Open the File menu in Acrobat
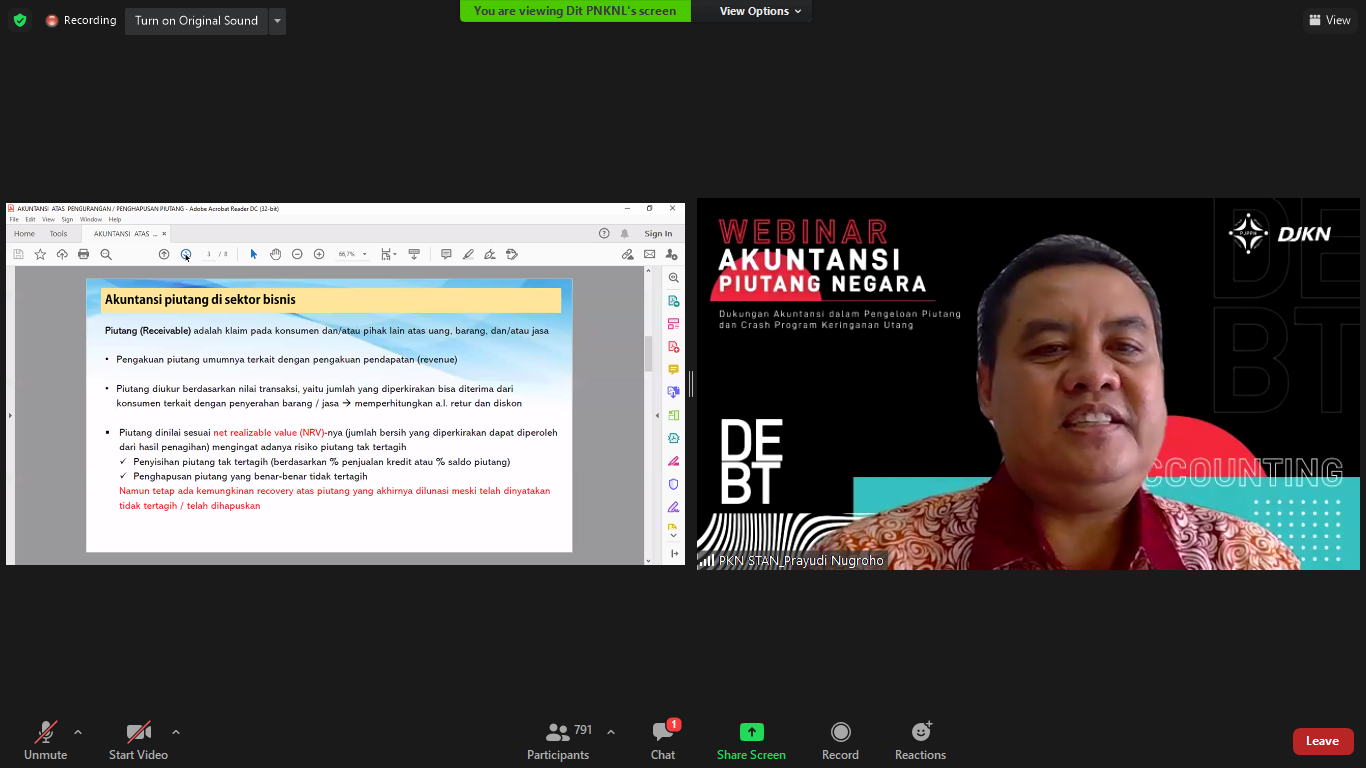 tap(14, 219)
